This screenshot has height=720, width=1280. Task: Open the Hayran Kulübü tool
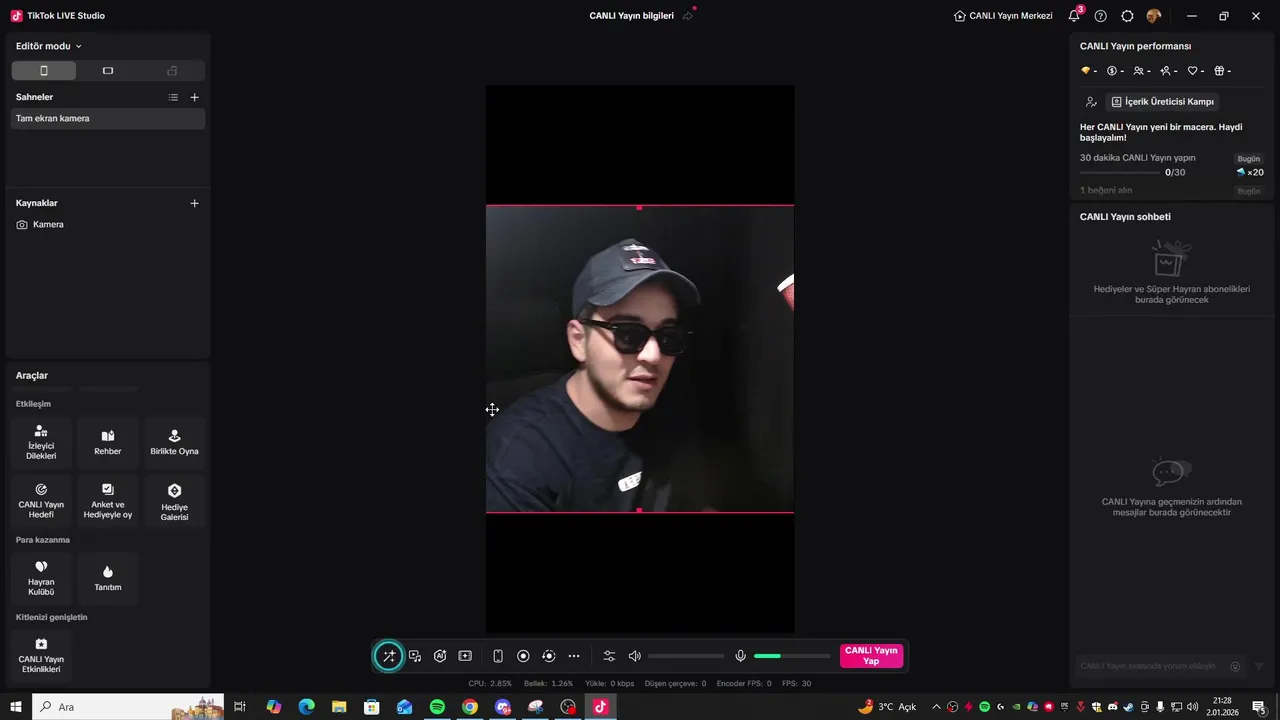click(41, 578)
